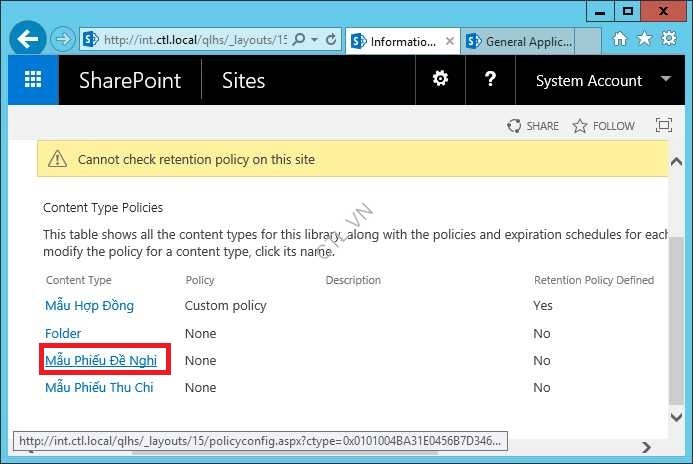The height and width of the screenshot is (464, 693).
Task: Open the SharePoint app launcher waffle
Action: [33, 80]
